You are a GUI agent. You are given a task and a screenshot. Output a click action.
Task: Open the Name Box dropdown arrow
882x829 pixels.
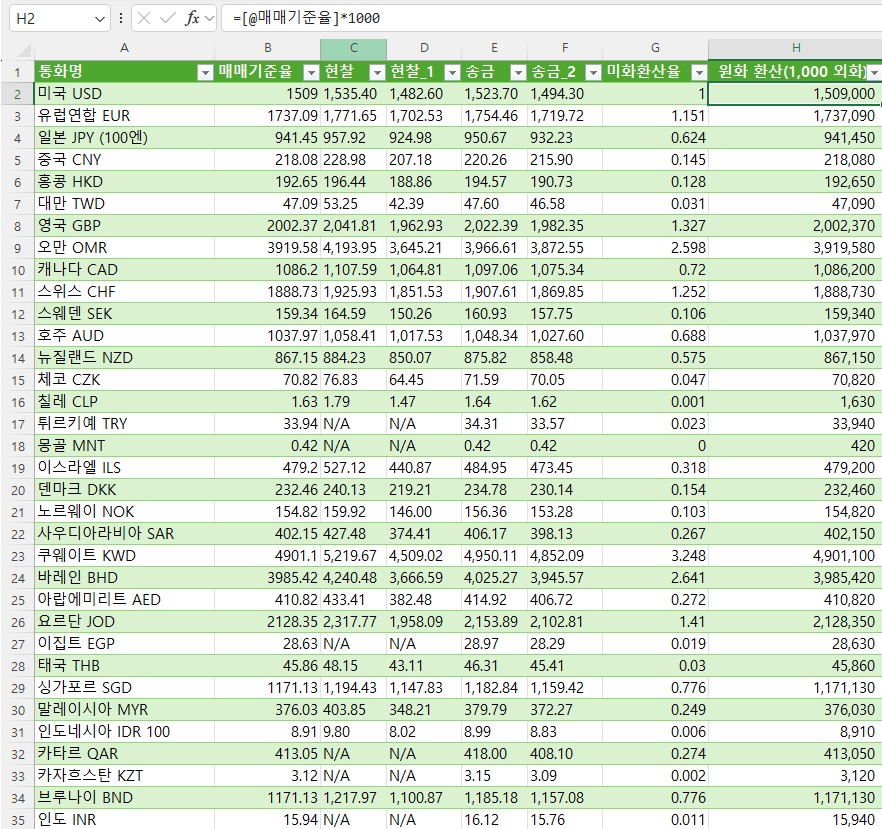pos(98,17)
